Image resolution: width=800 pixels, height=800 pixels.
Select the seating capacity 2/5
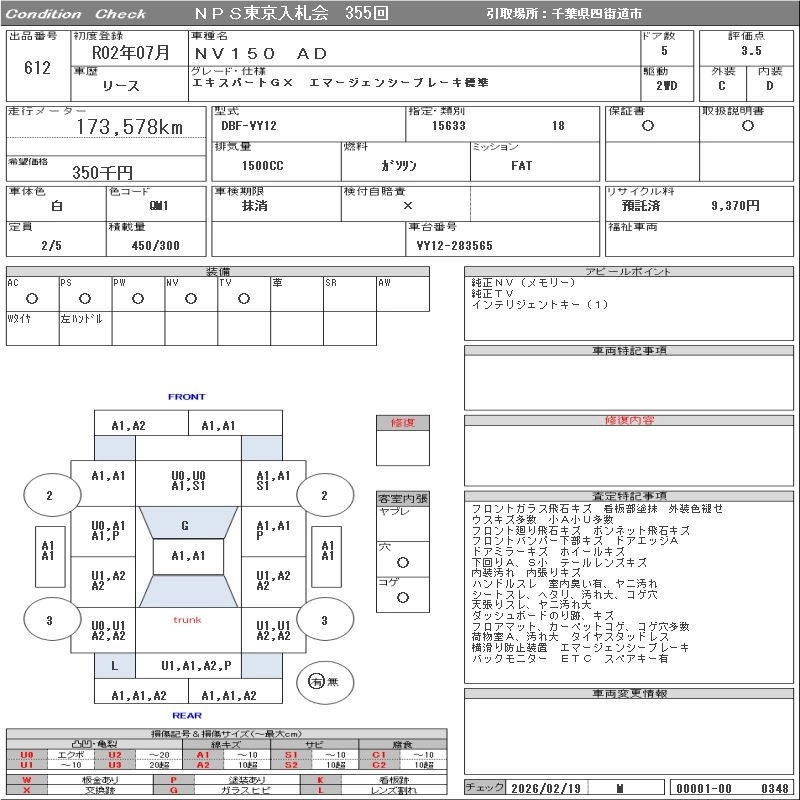pos(51,245)
